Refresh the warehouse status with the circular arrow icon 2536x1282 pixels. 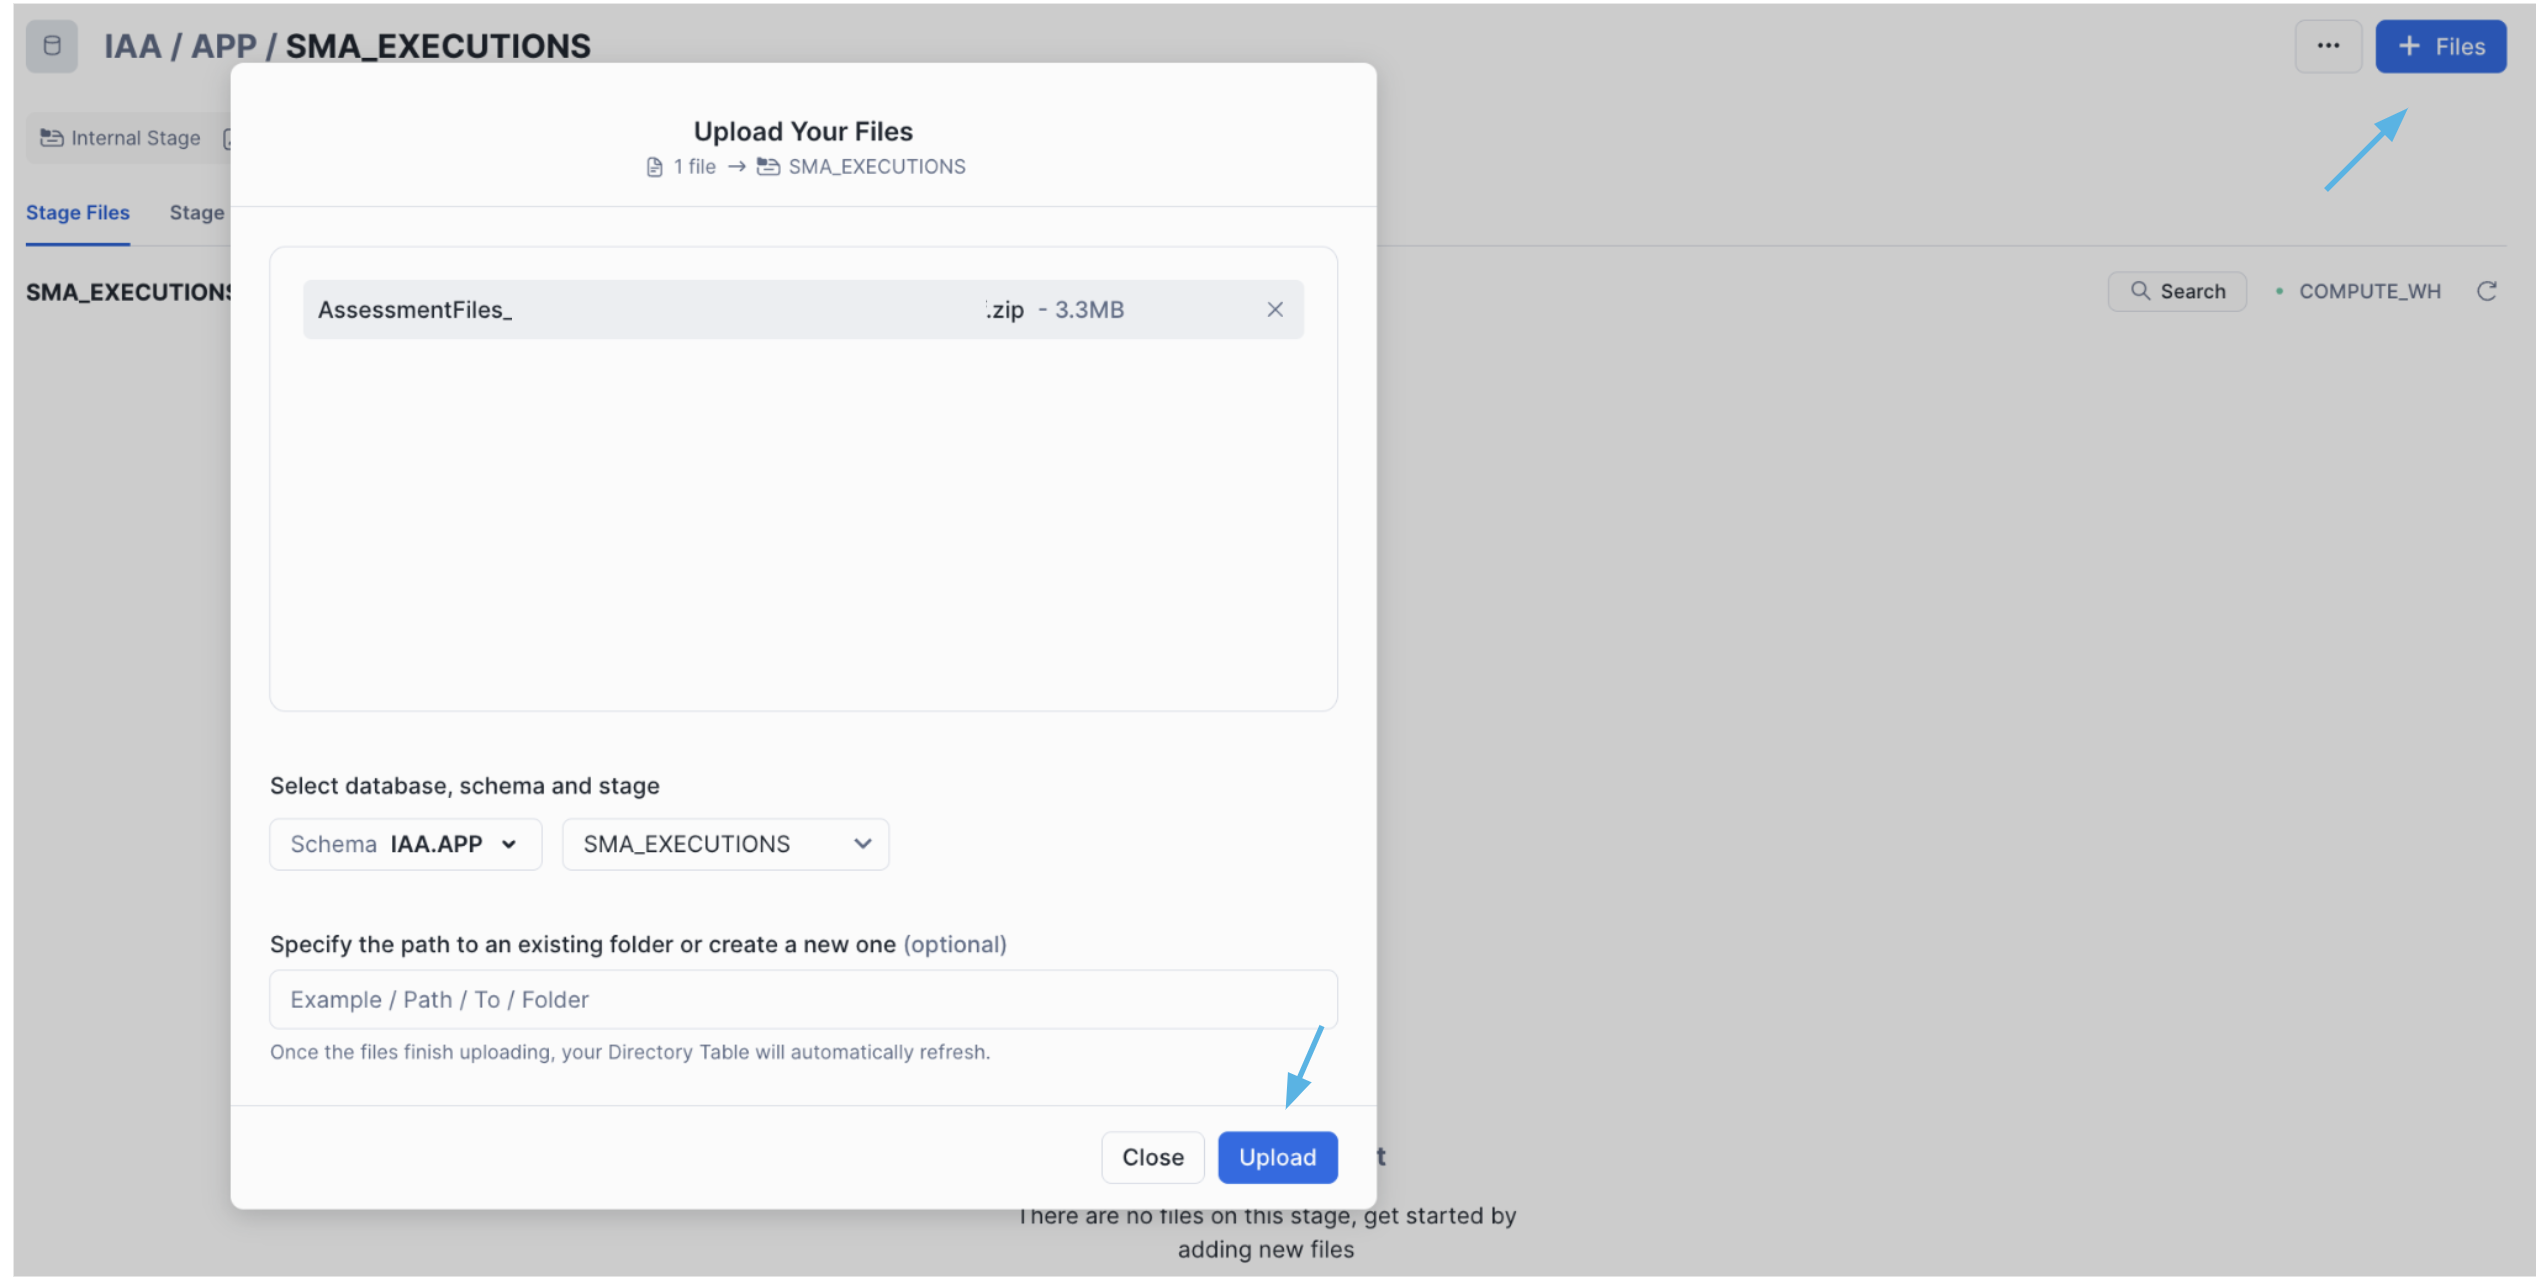coord(2489,291)
